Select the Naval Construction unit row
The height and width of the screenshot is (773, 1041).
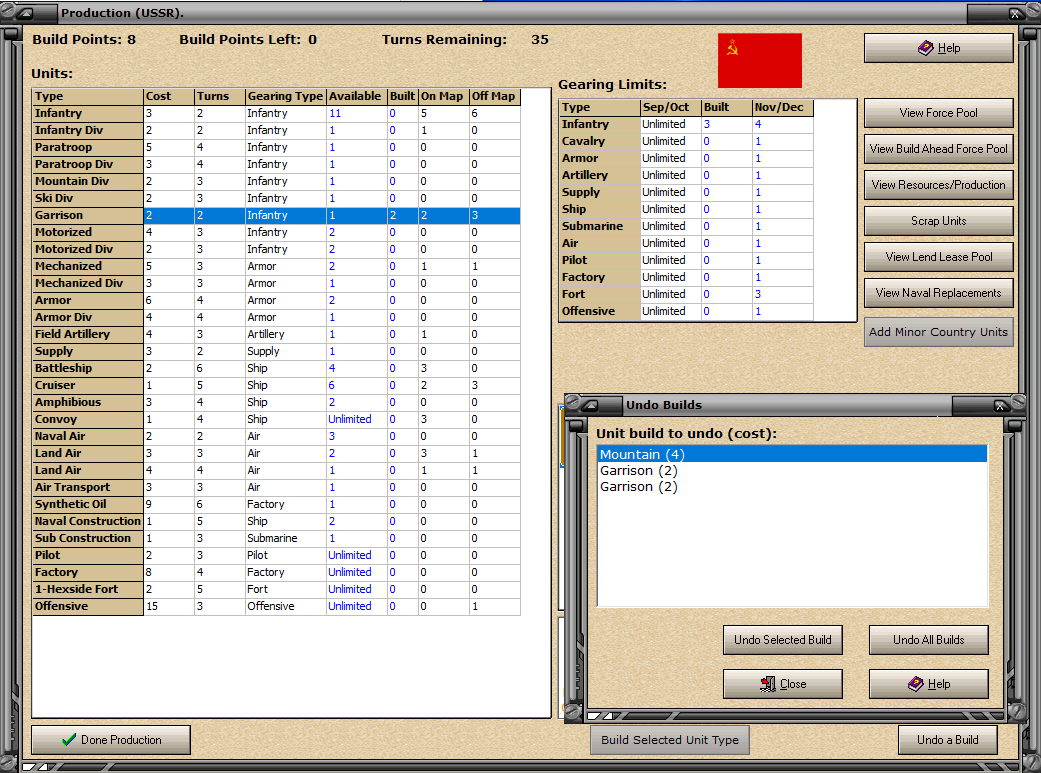(276, 521)
